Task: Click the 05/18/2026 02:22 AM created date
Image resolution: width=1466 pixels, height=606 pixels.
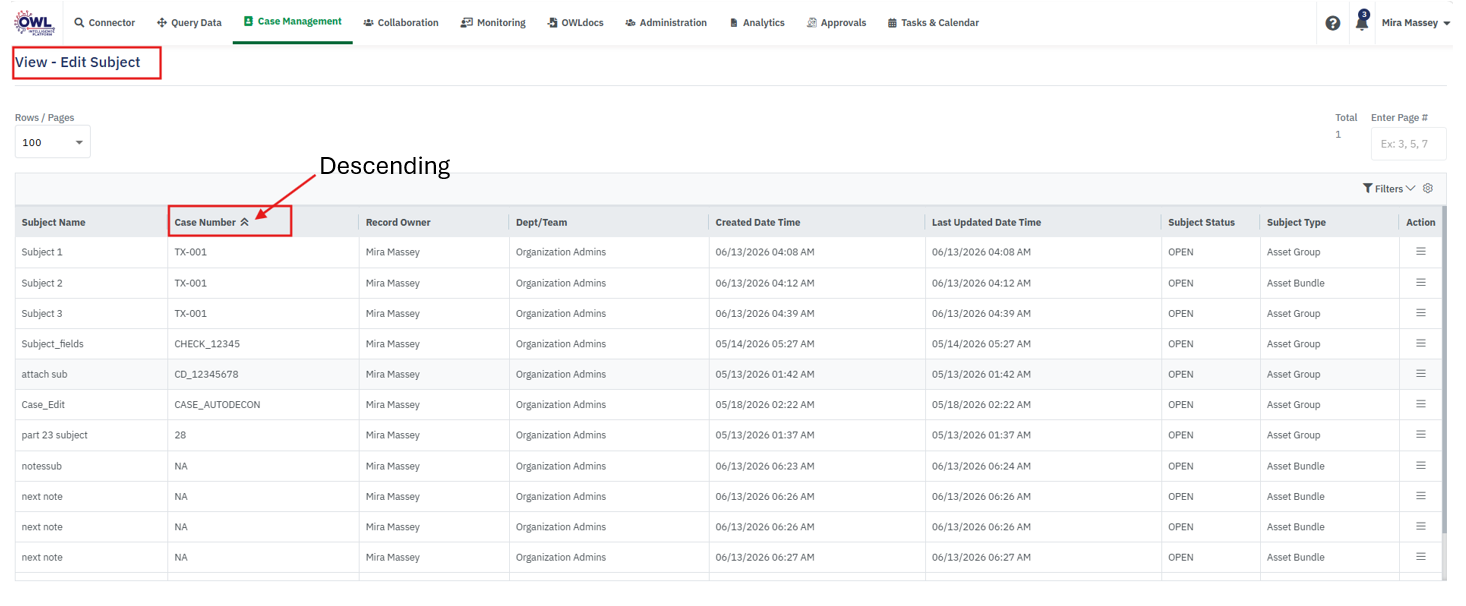Action: point(765,405)
